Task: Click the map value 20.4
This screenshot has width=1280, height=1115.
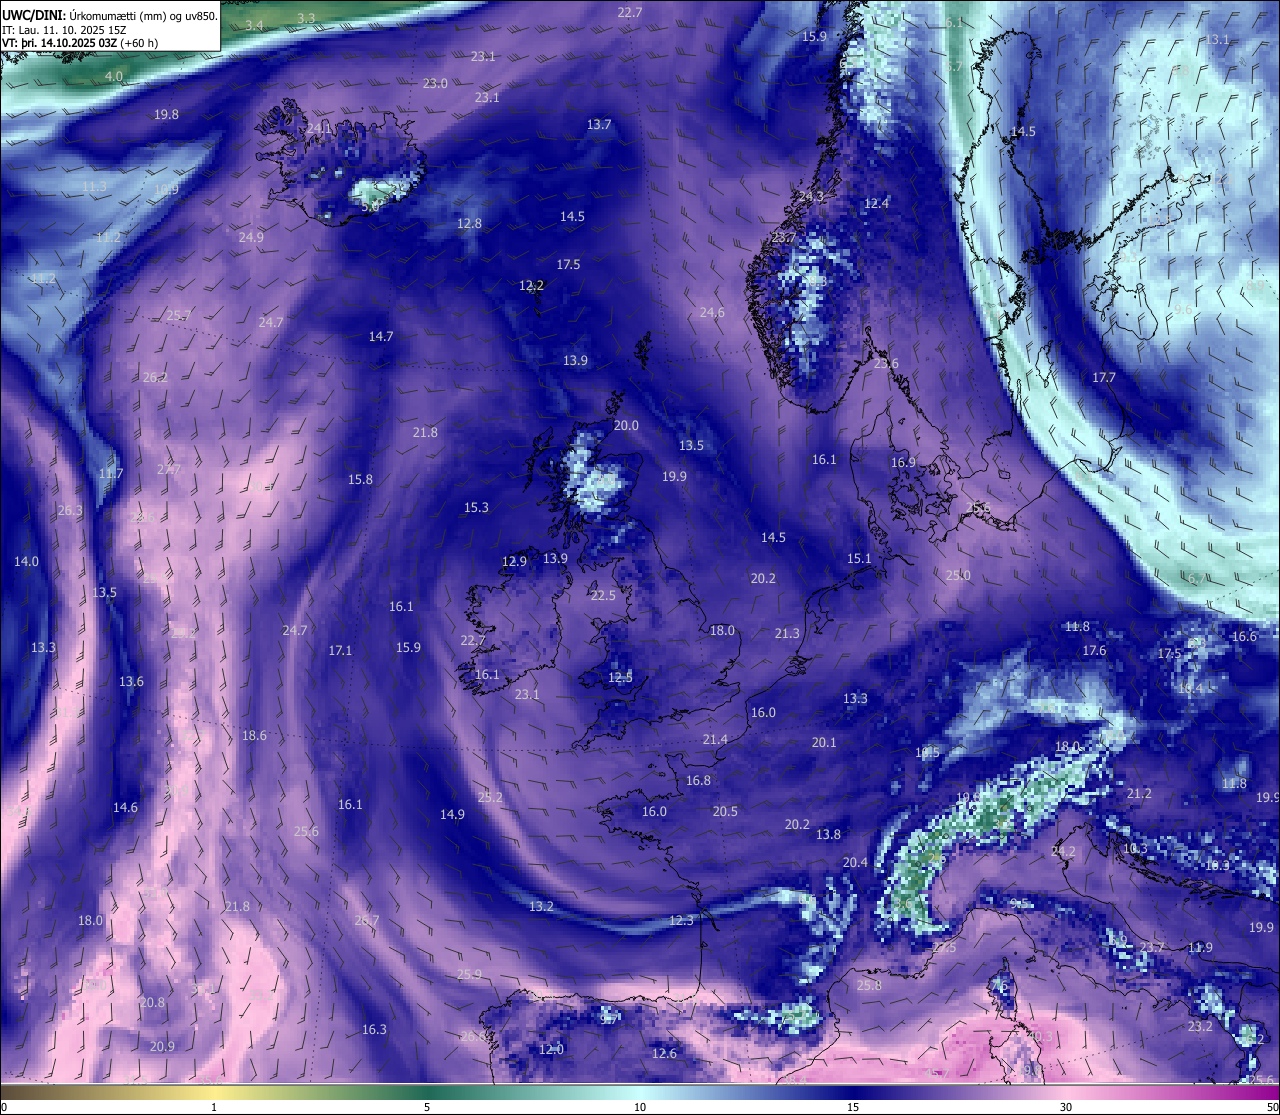Action: pos(855,862)
